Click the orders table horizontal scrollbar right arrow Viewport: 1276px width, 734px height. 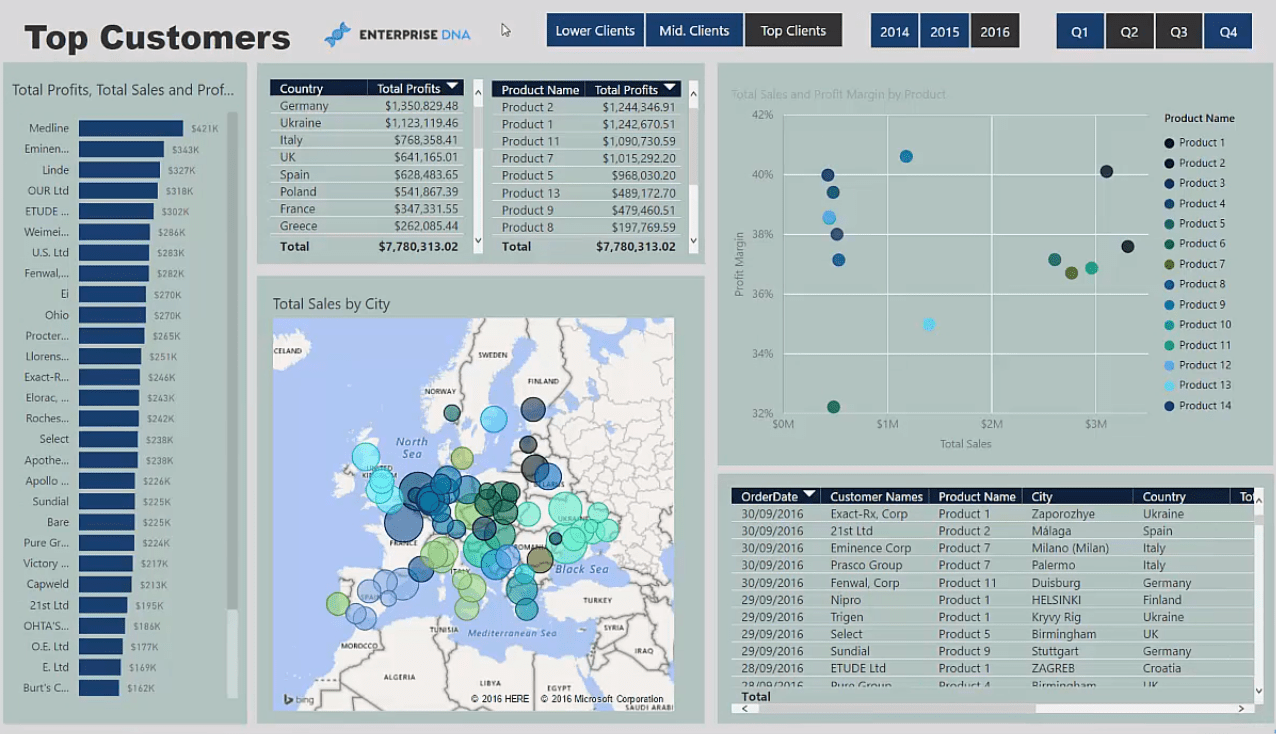point(1241,708)
